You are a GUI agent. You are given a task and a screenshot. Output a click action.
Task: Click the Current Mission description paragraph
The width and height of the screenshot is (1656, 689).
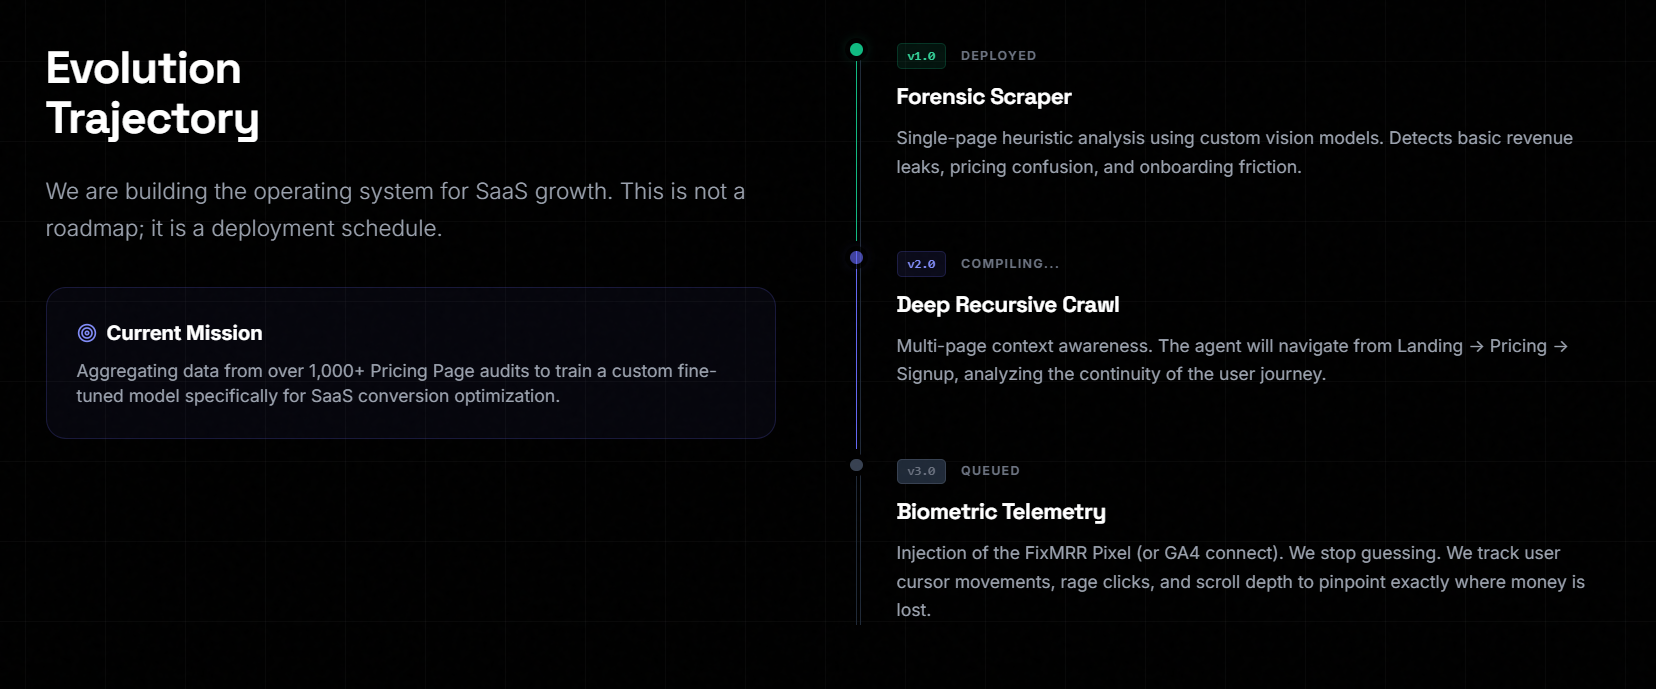point(396,383)
